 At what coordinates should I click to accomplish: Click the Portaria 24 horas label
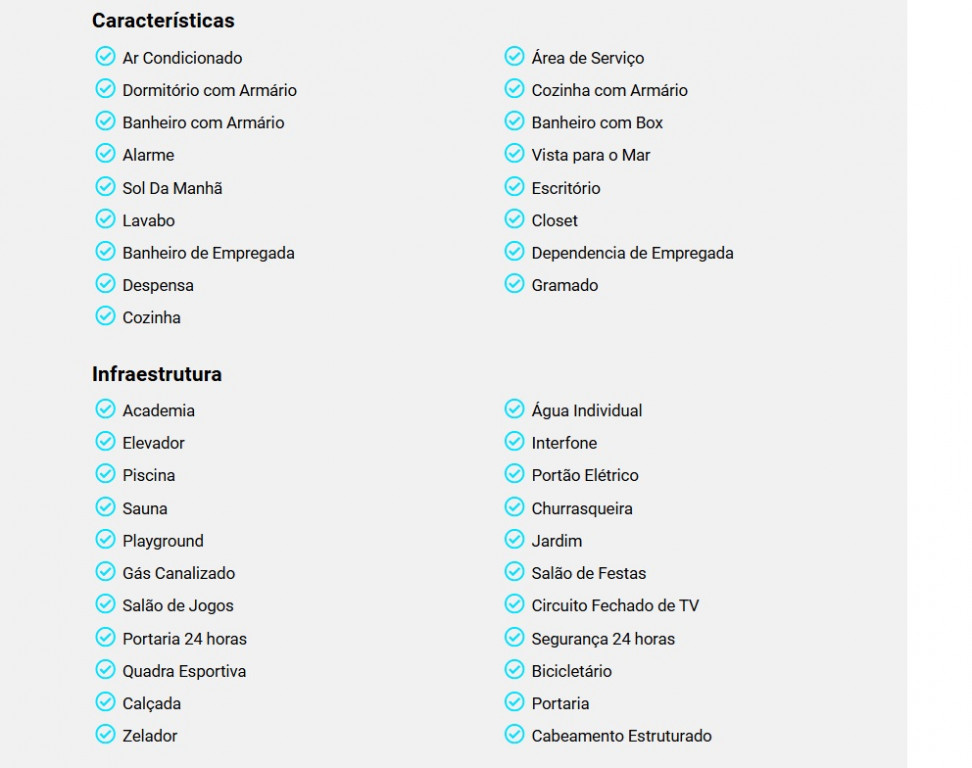point(184,639)
